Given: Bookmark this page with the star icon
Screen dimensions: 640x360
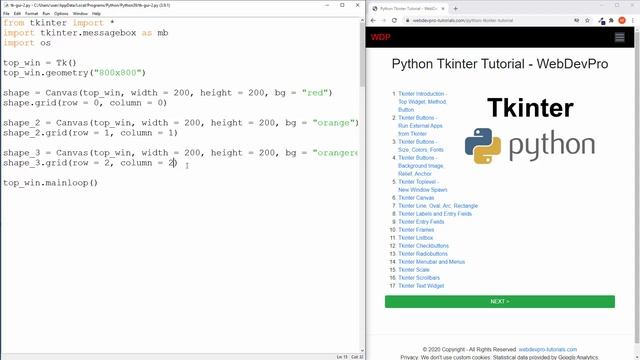Looking at the screenshot, I should [587, 20].
